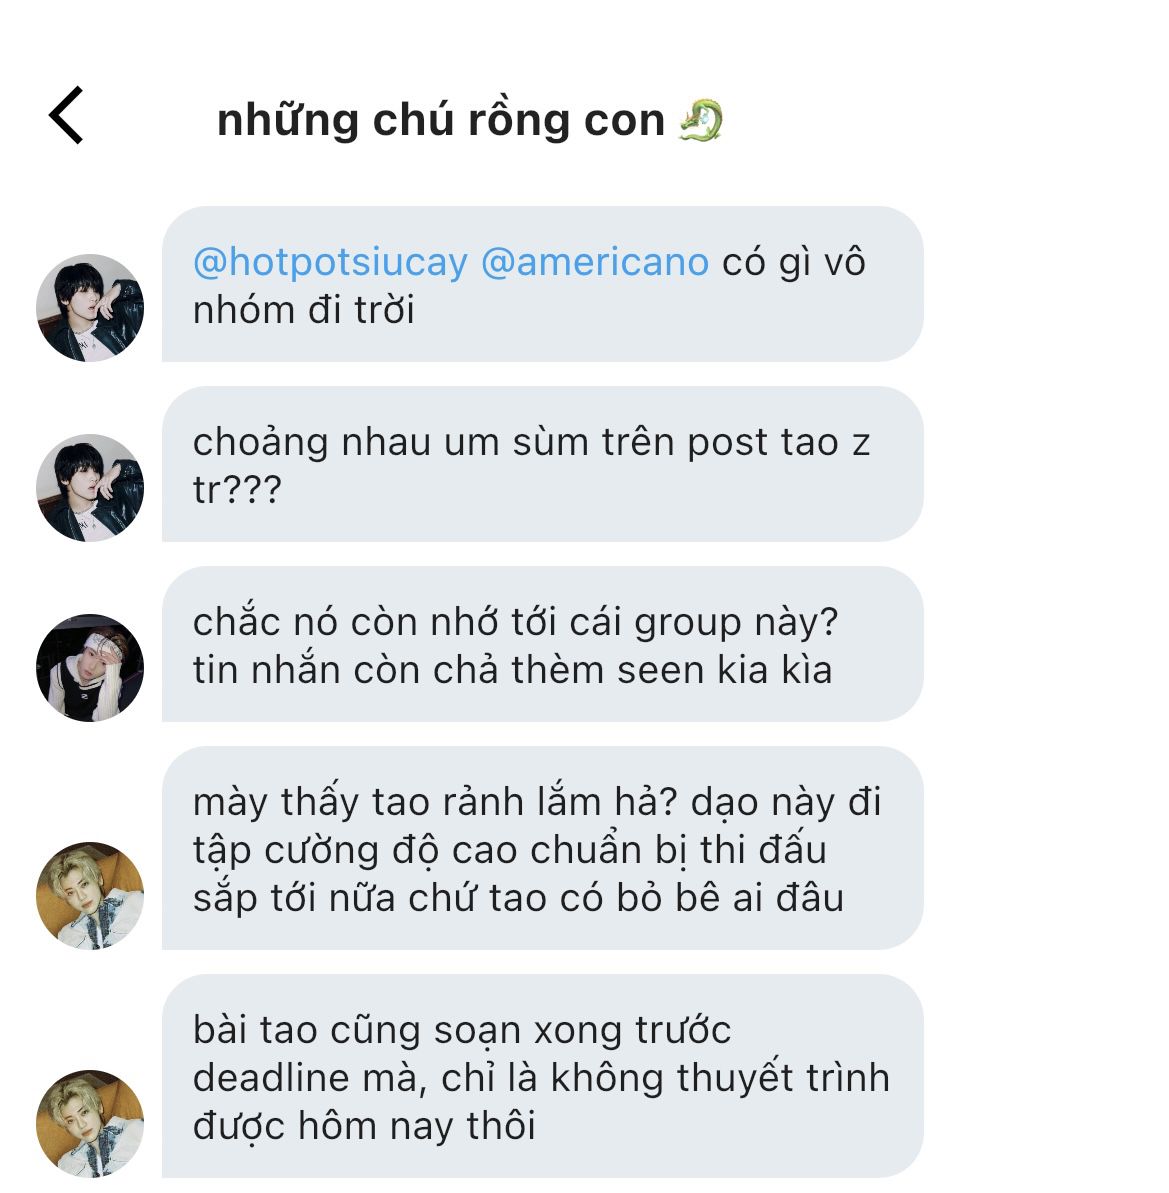Open the @hotpotsiucay mention
1169x1193 pixels.
(330, 262)
